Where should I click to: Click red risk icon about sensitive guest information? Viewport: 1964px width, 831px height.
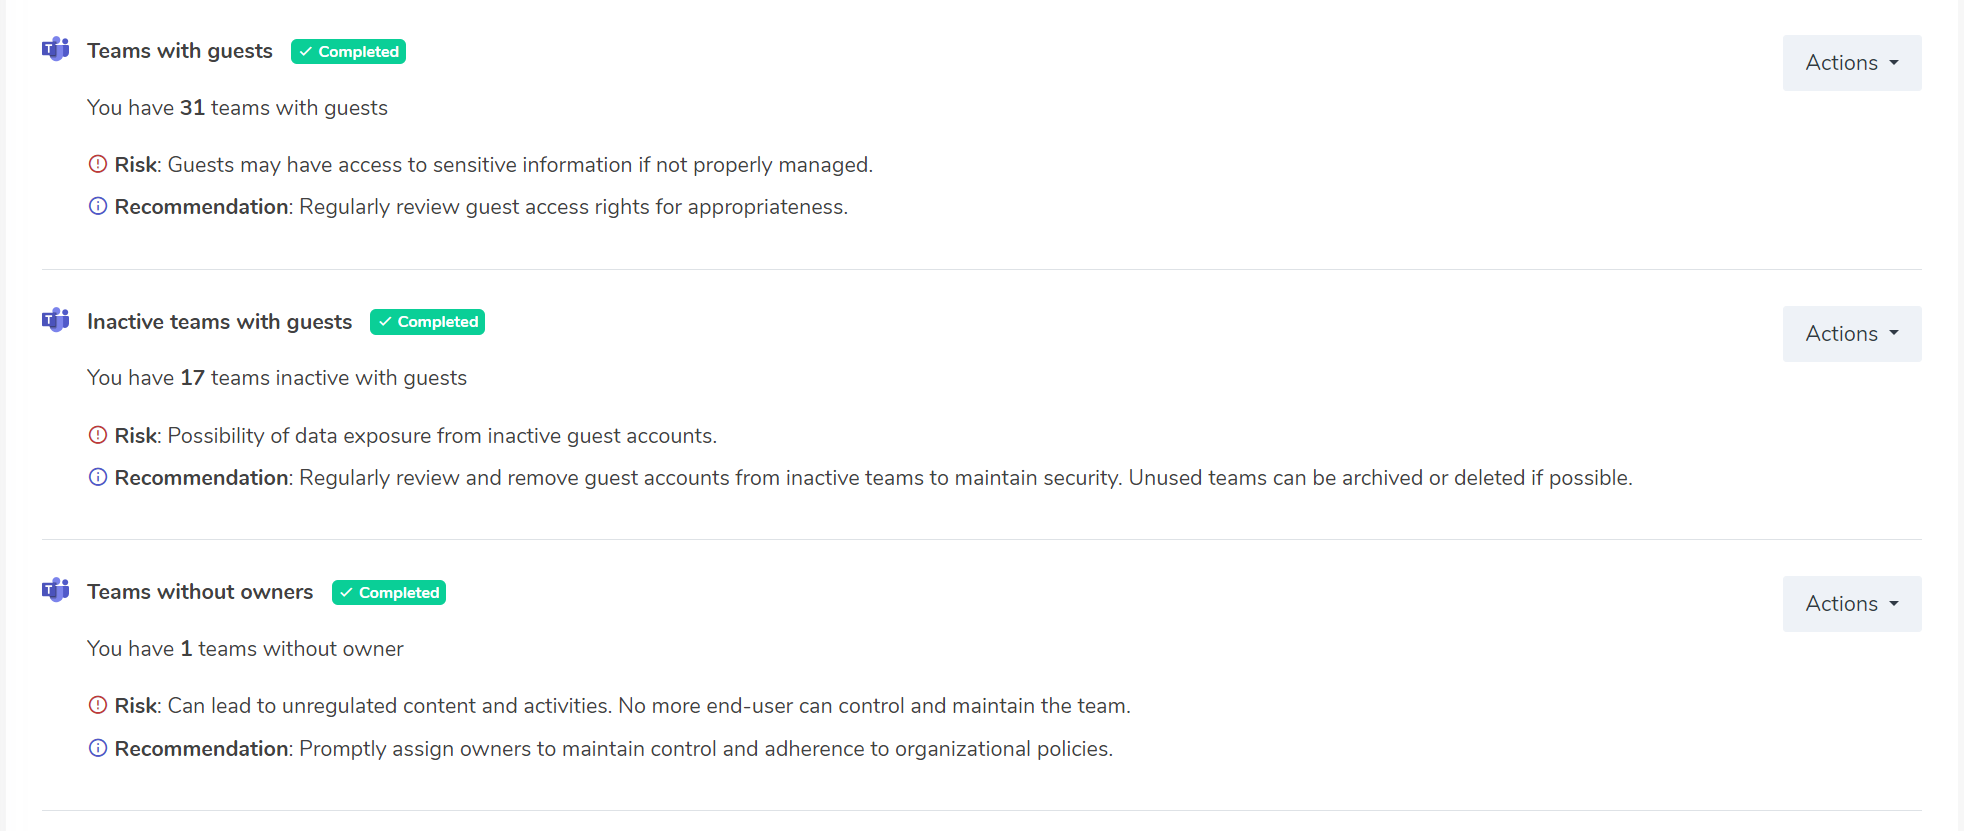click(x=98, y=164)
